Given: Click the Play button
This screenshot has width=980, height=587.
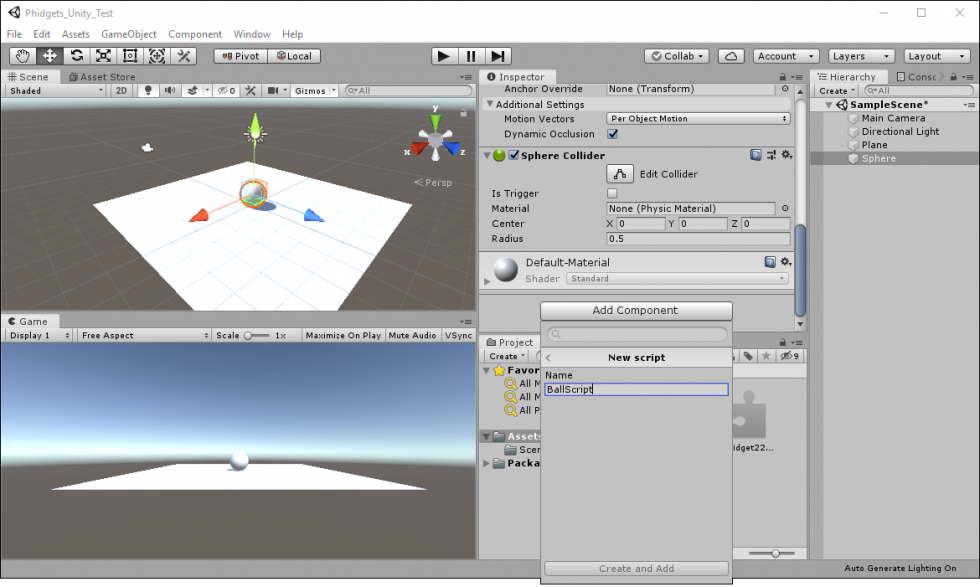Looking at the screenshot, I should (444, 56).
